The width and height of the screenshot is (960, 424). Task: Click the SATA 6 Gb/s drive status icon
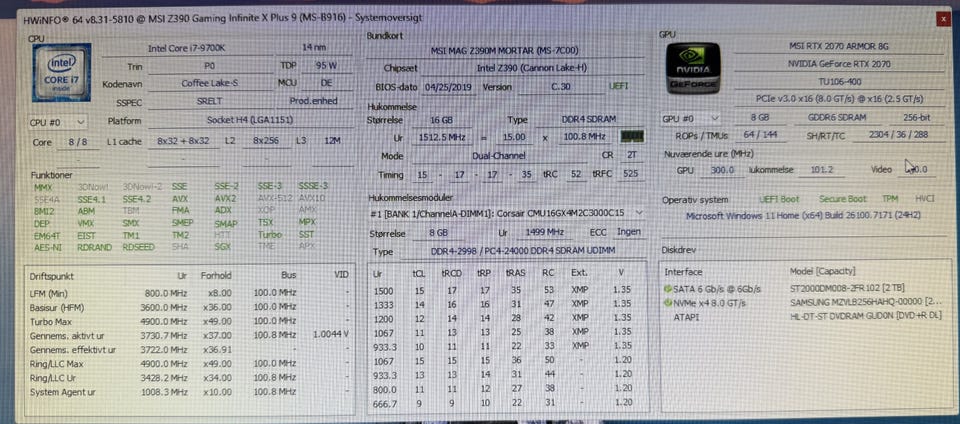pyautogui.click(x=667, y=289)
